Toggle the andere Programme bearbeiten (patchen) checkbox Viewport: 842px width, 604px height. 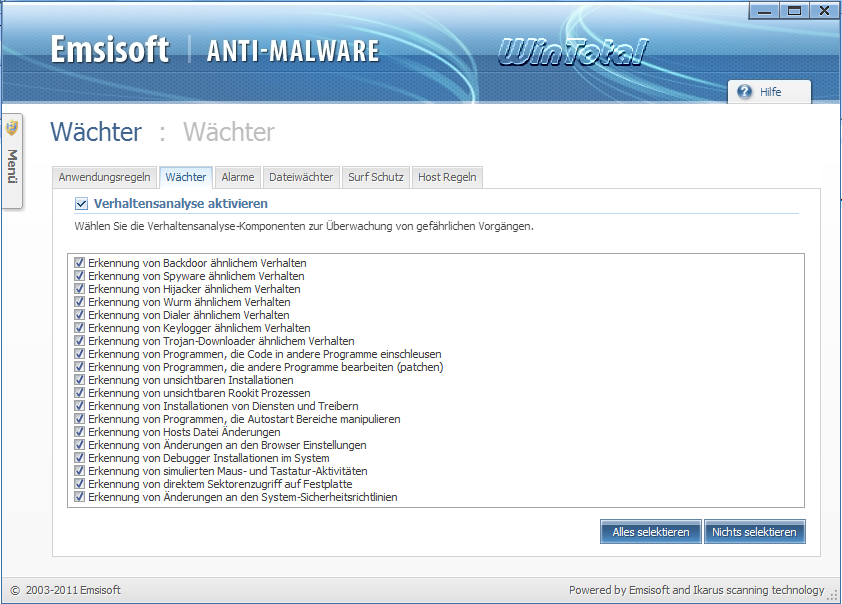point(79,367)
